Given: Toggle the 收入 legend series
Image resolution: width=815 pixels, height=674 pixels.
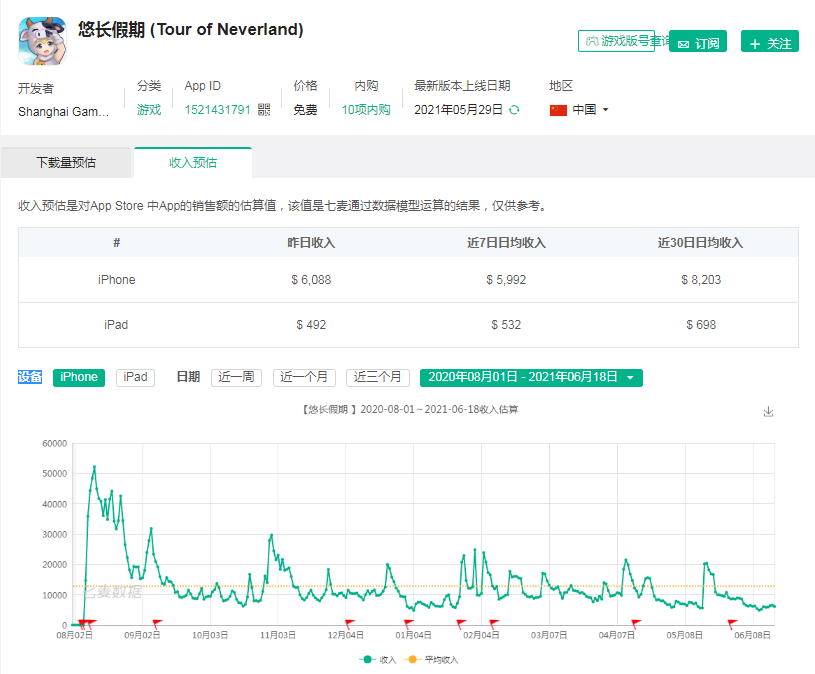Looking at the screenshot, I should pos(378,659).
